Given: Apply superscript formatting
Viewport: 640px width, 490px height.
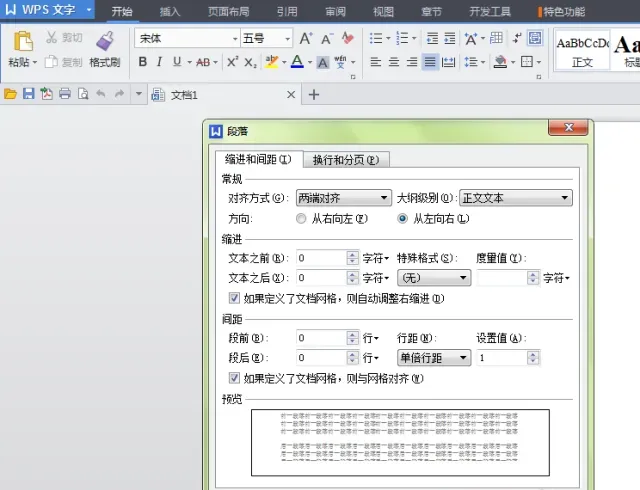Looking at the screenshot, I should 233,62.
